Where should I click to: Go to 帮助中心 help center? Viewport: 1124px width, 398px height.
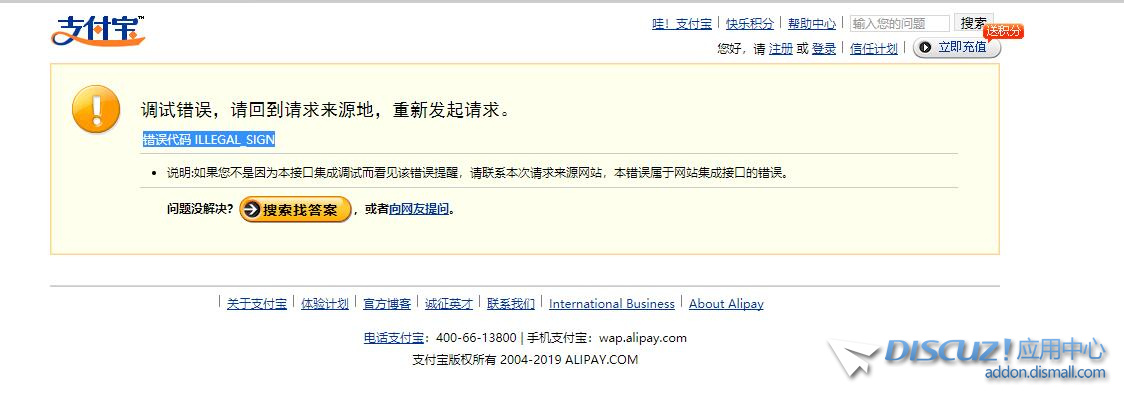[811, 24]
